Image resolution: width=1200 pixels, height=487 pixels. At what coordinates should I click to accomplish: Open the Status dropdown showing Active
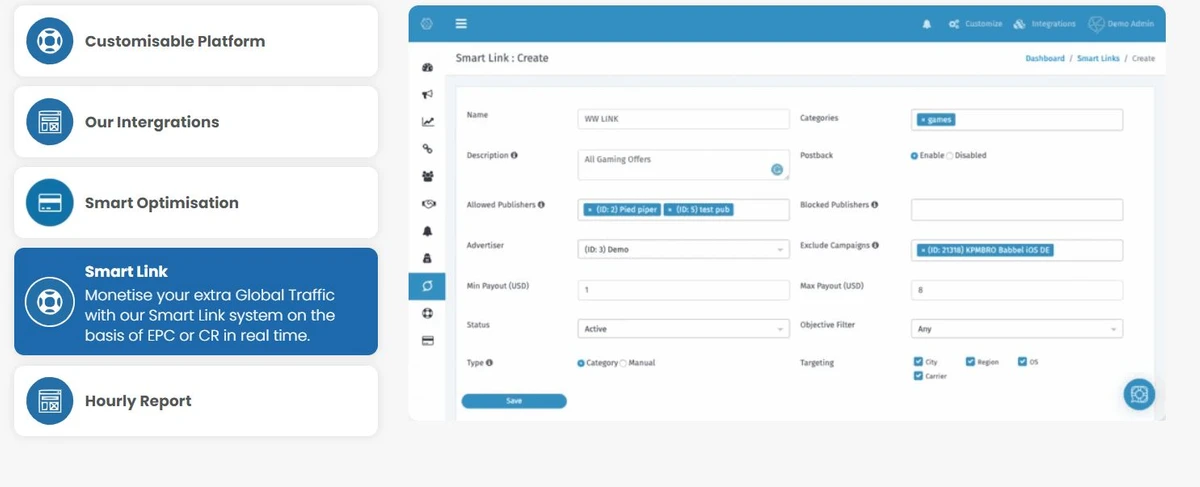684,329
